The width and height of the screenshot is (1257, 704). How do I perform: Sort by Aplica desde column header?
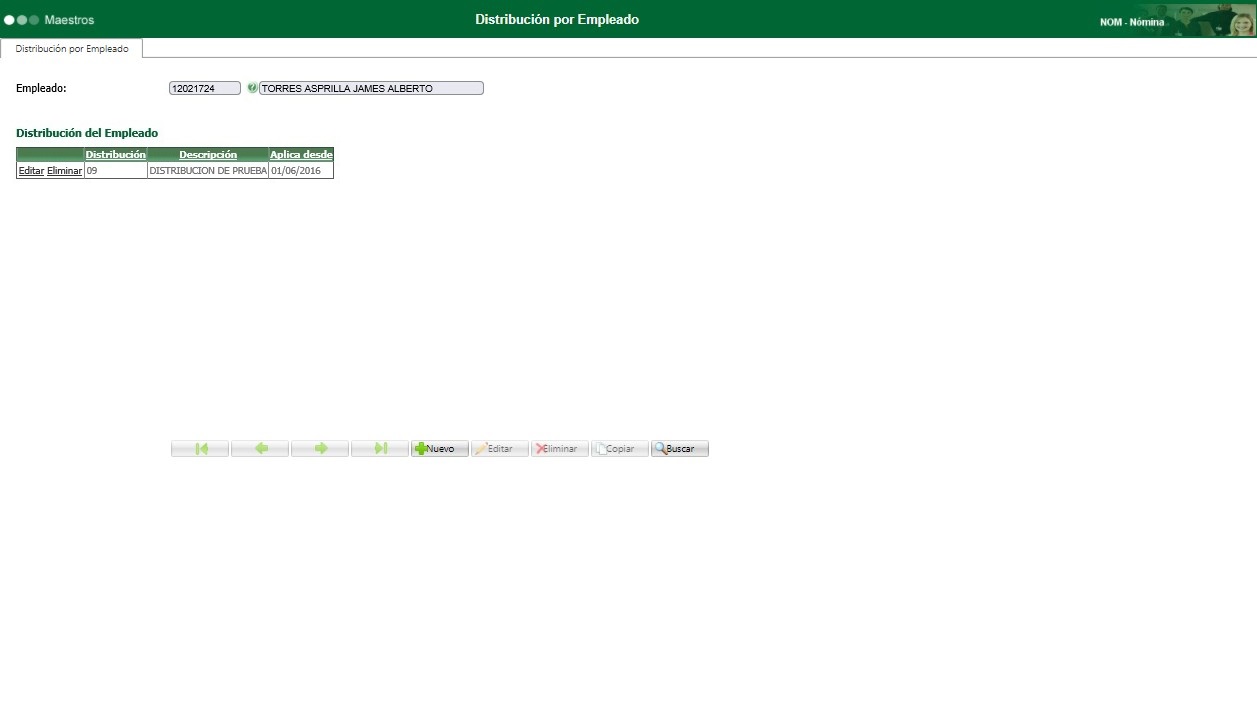point(301,154)
